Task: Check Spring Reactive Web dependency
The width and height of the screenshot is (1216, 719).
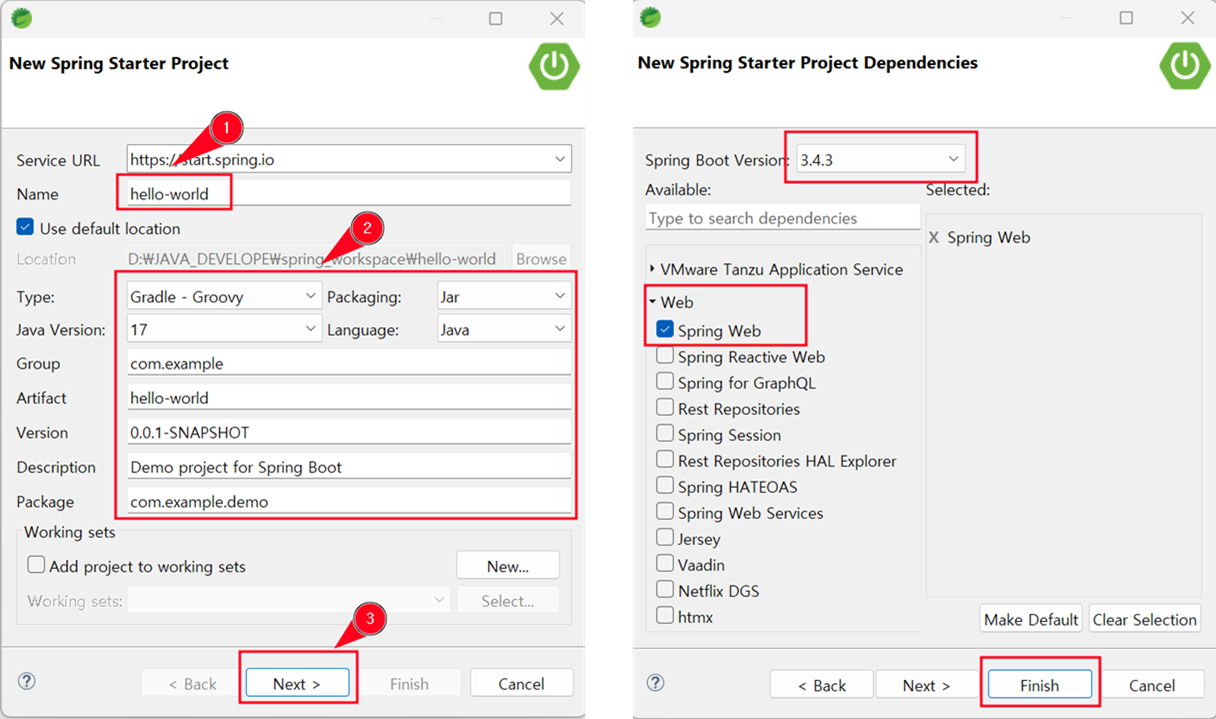Action: (x=665, y=355)
